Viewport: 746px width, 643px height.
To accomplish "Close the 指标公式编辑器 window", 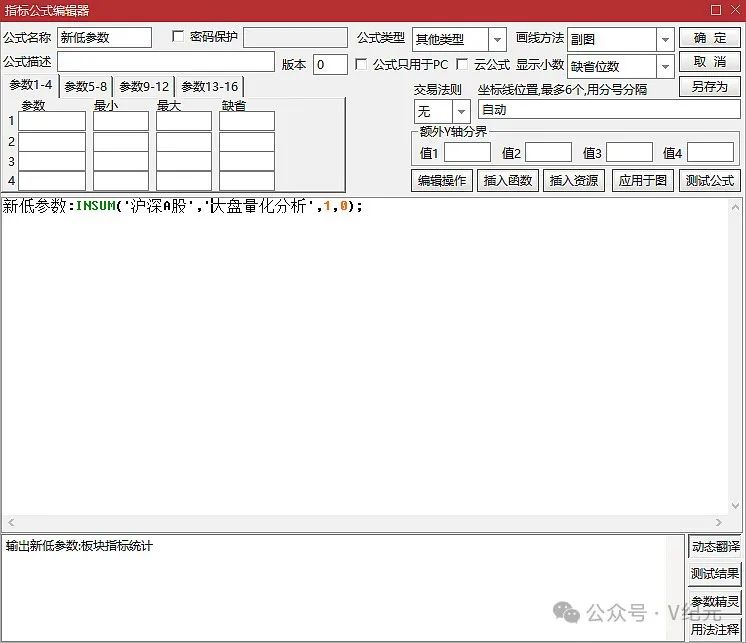I will pos(735,10).
